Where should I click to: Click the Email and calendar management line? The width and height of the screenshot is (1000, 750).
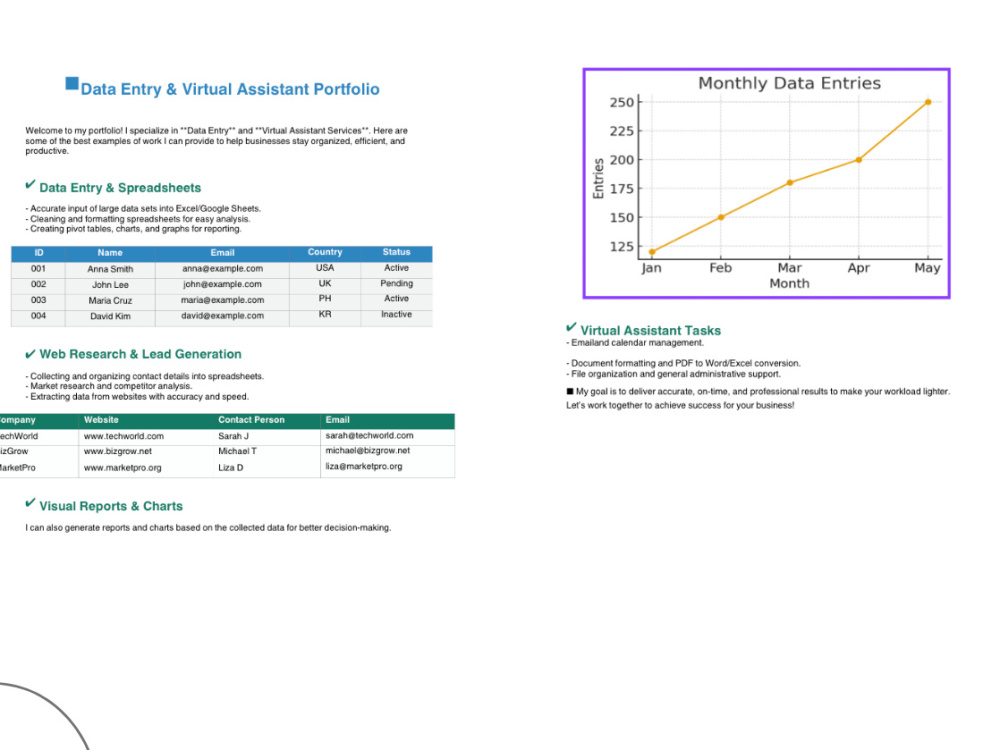pyautogui.click(x=635, y=343)
